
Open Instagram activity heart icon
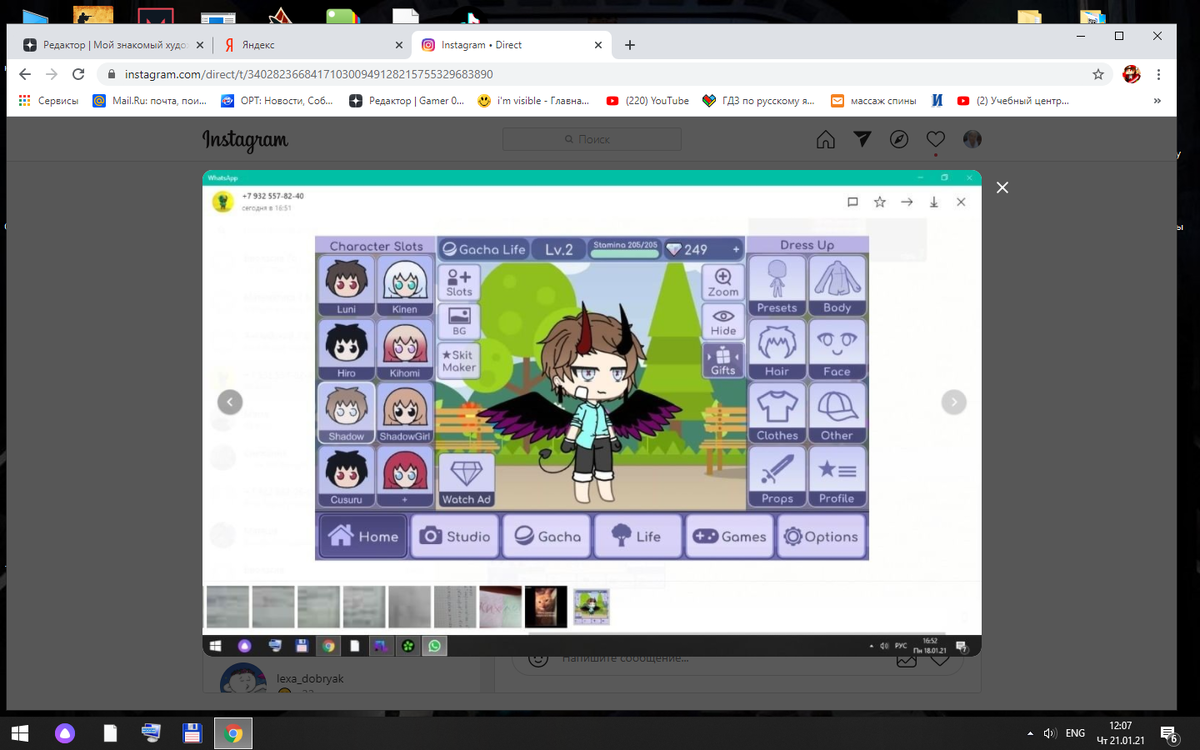click(935, 139)
